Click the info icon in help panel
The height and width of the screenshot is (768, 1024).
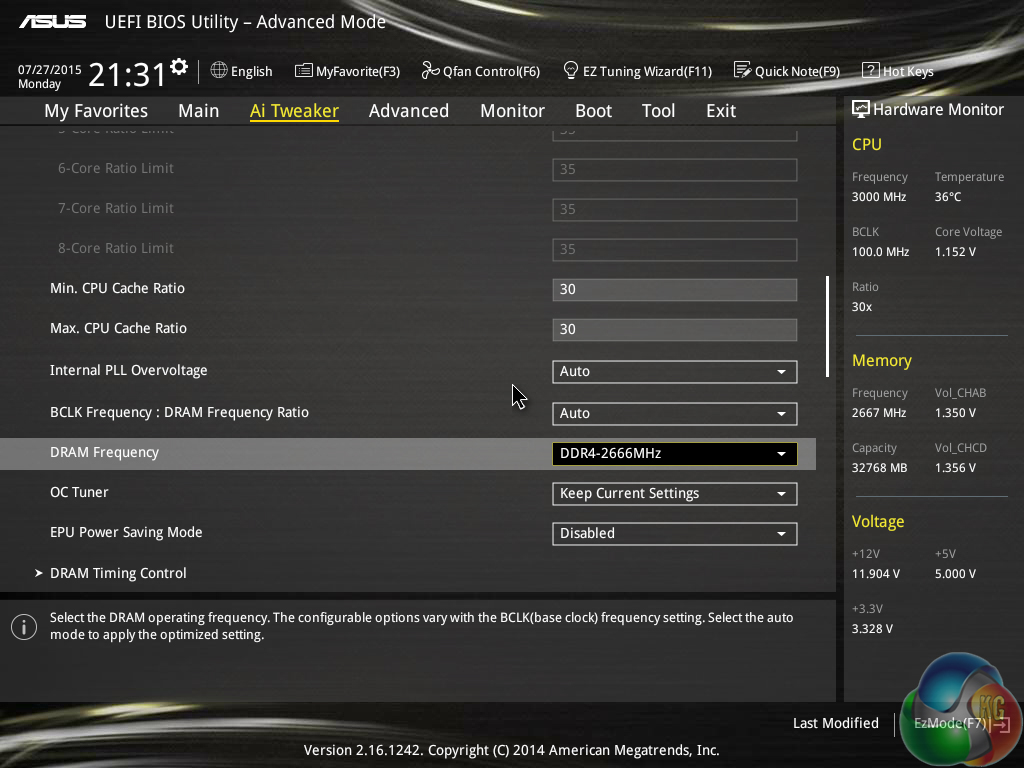point(23,627)
